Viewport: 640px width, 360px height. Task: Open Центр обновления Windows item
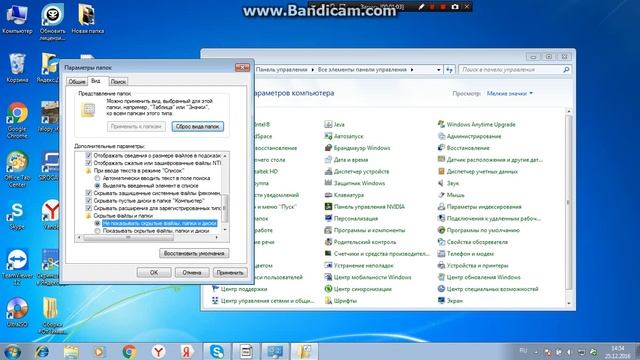(479, 278)
